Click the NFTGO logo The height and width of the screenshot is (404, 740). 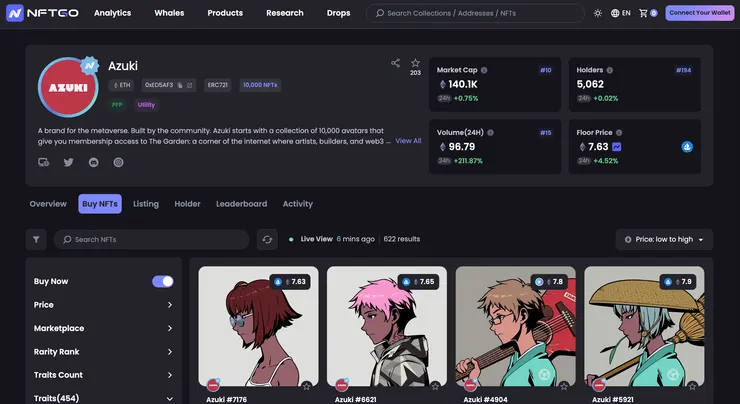[42, 13]
